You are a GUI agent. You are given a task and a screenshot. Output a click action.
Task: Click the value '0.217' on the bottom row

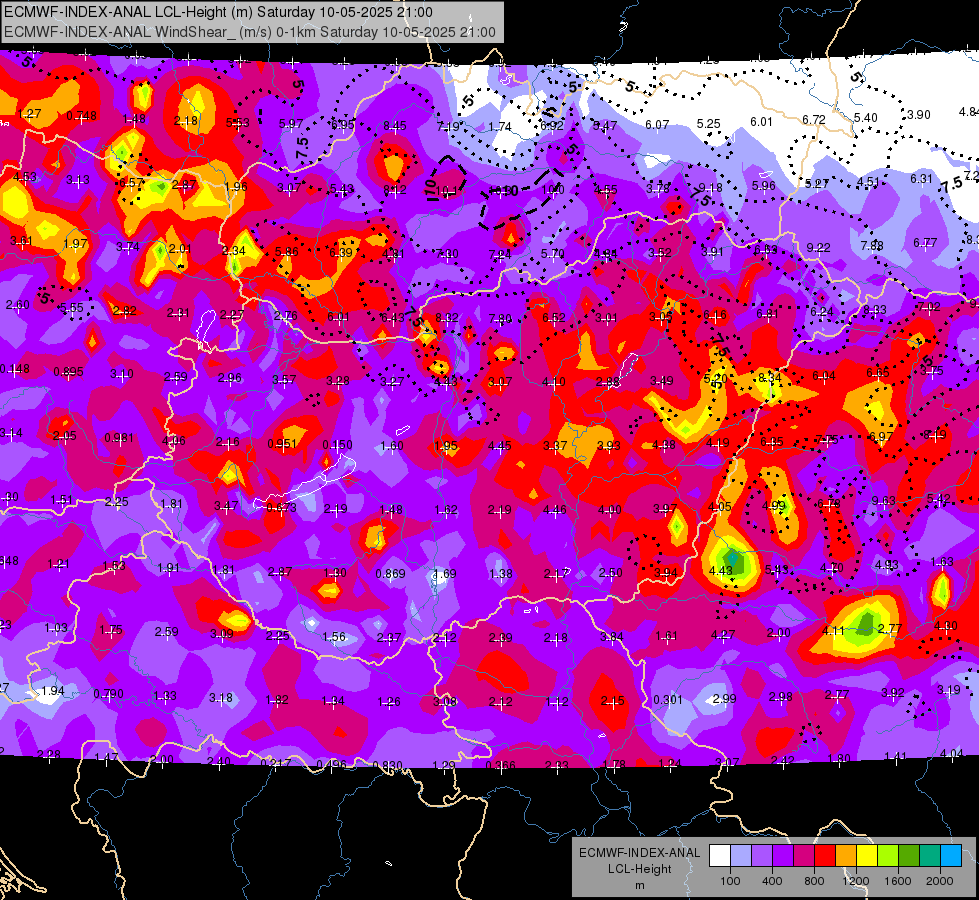(x=275, y=763)
